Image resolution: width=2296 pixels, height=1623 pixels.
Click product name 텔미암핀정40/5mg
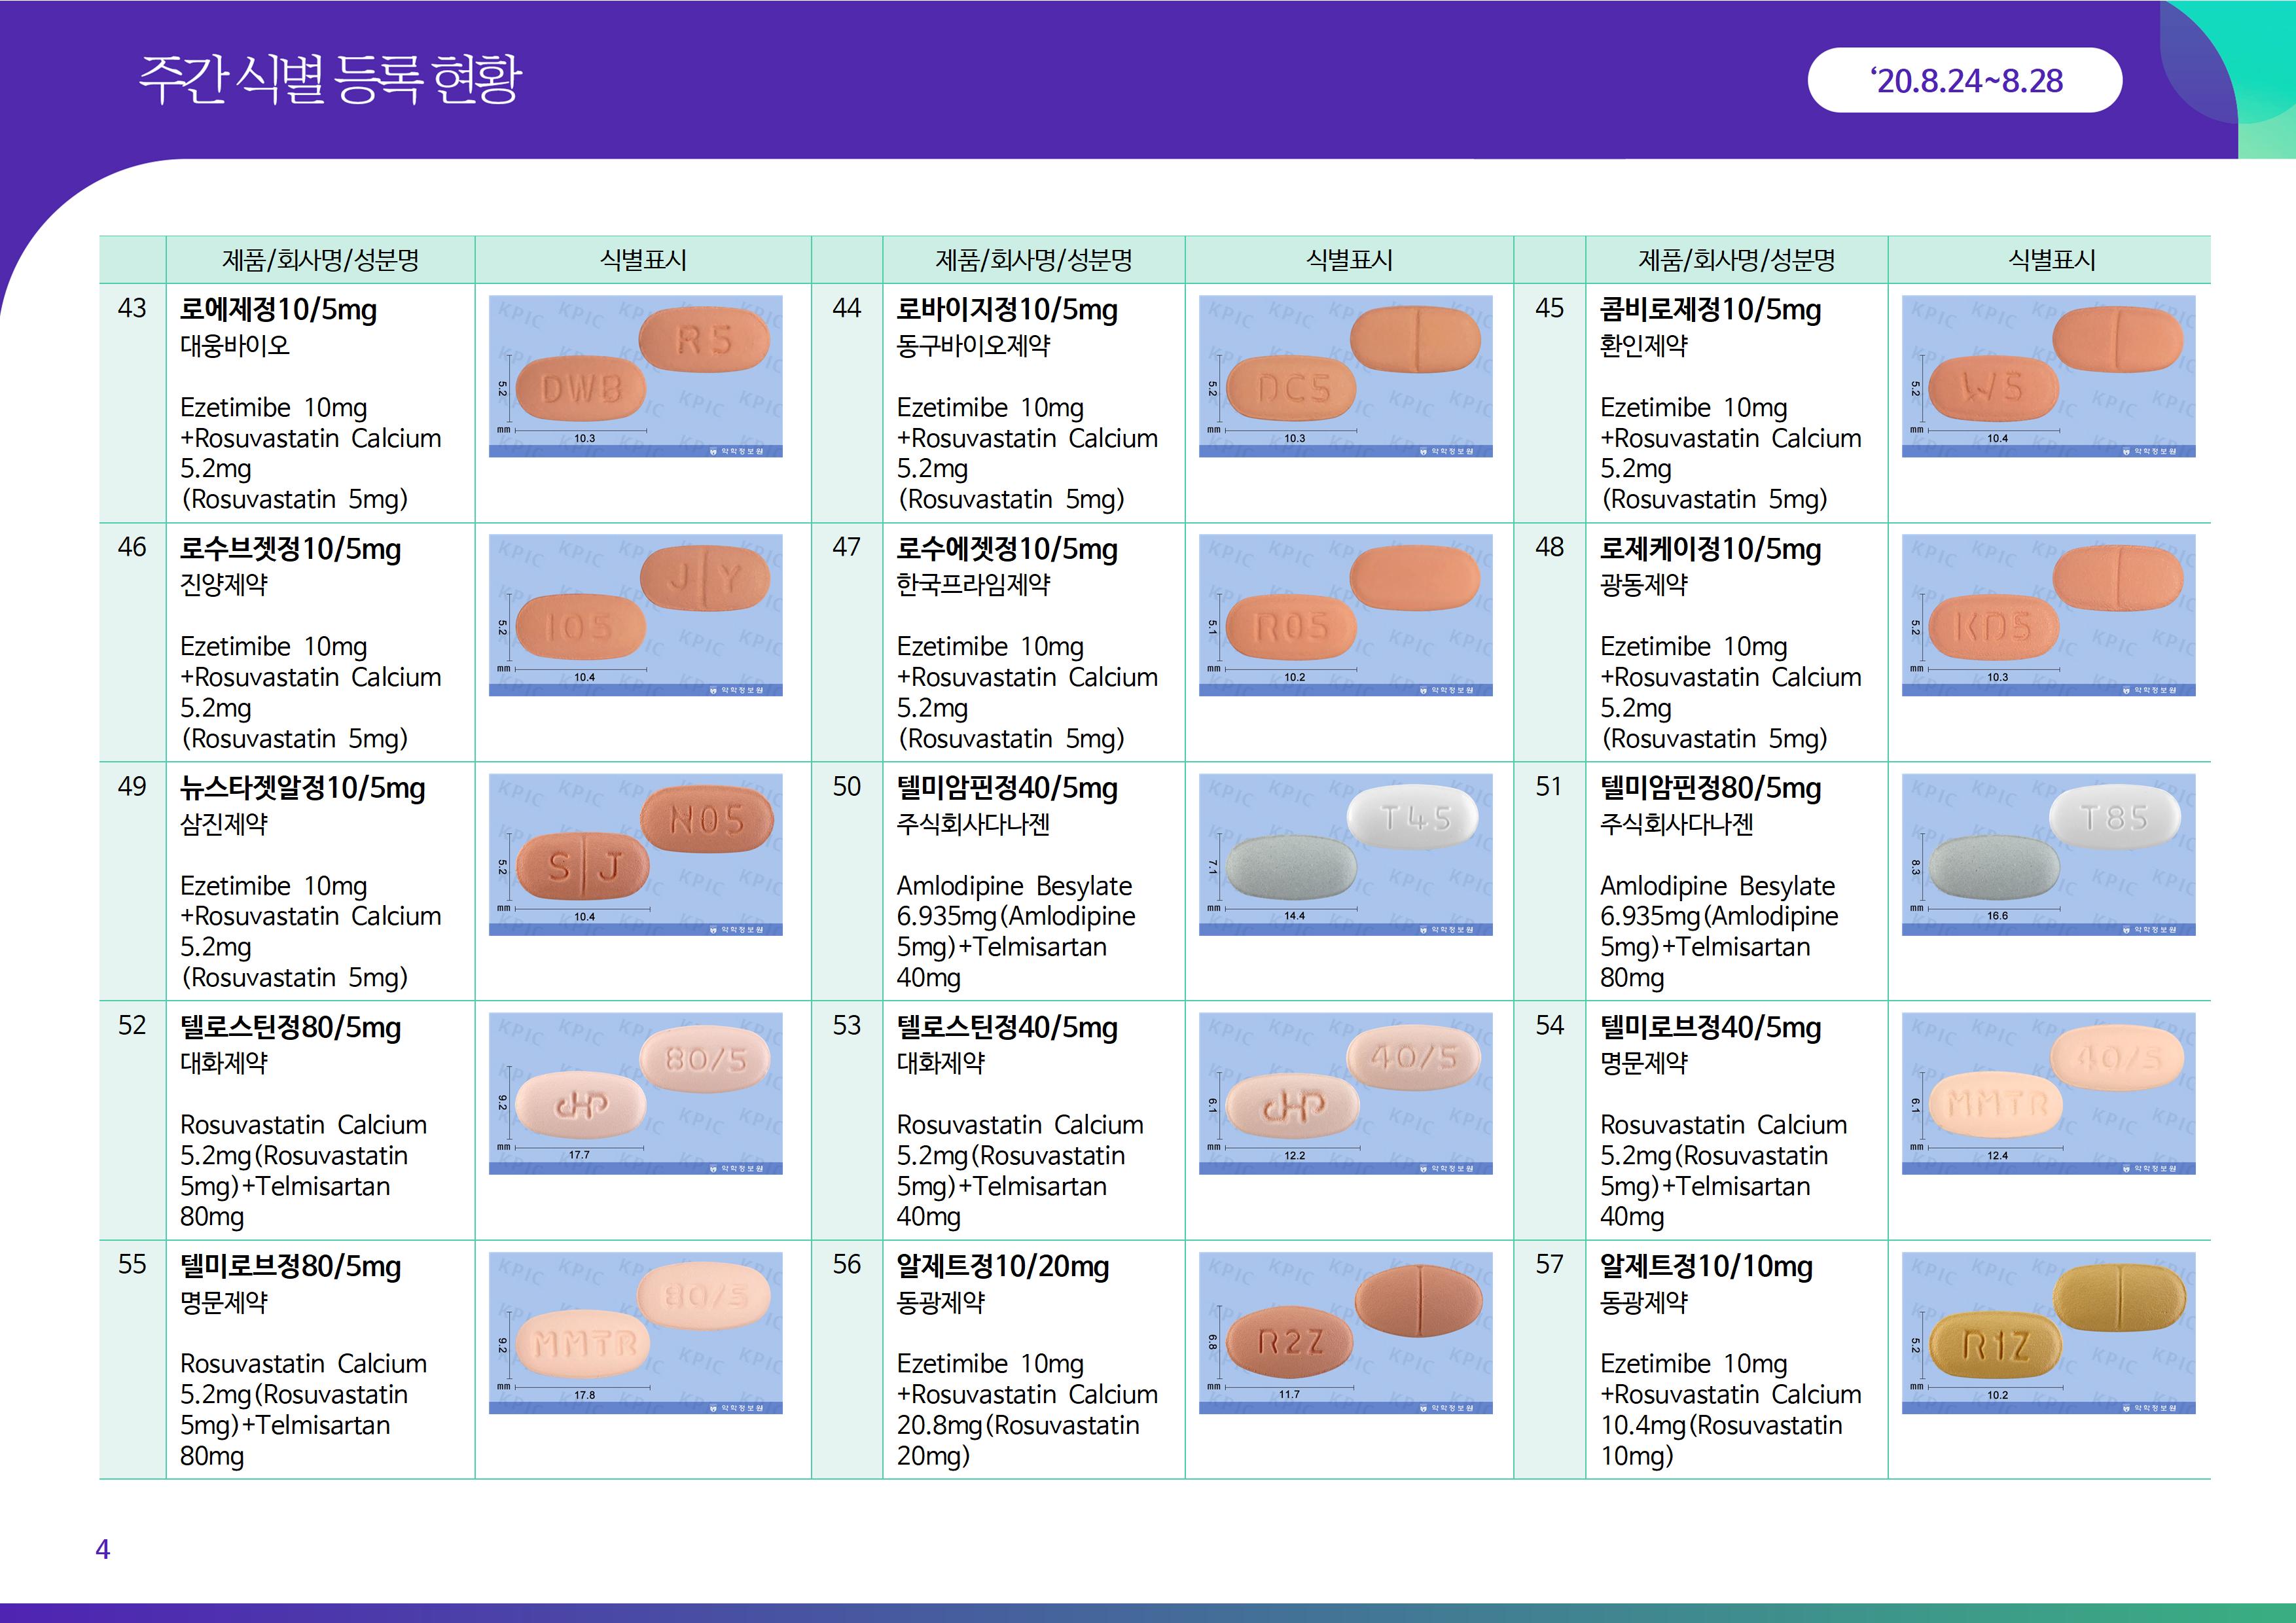point(1006,788)
